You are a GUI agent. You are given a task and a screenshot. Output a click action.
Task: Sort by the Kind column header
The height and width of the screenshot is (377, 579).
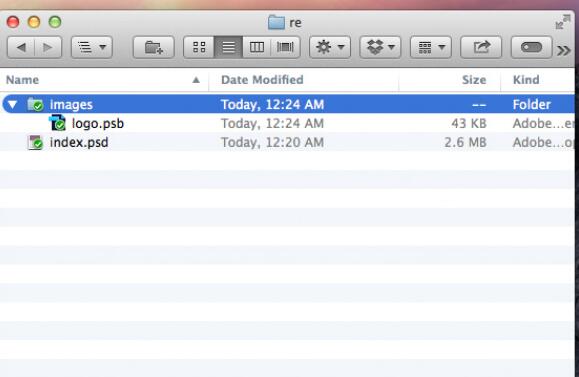538,80
